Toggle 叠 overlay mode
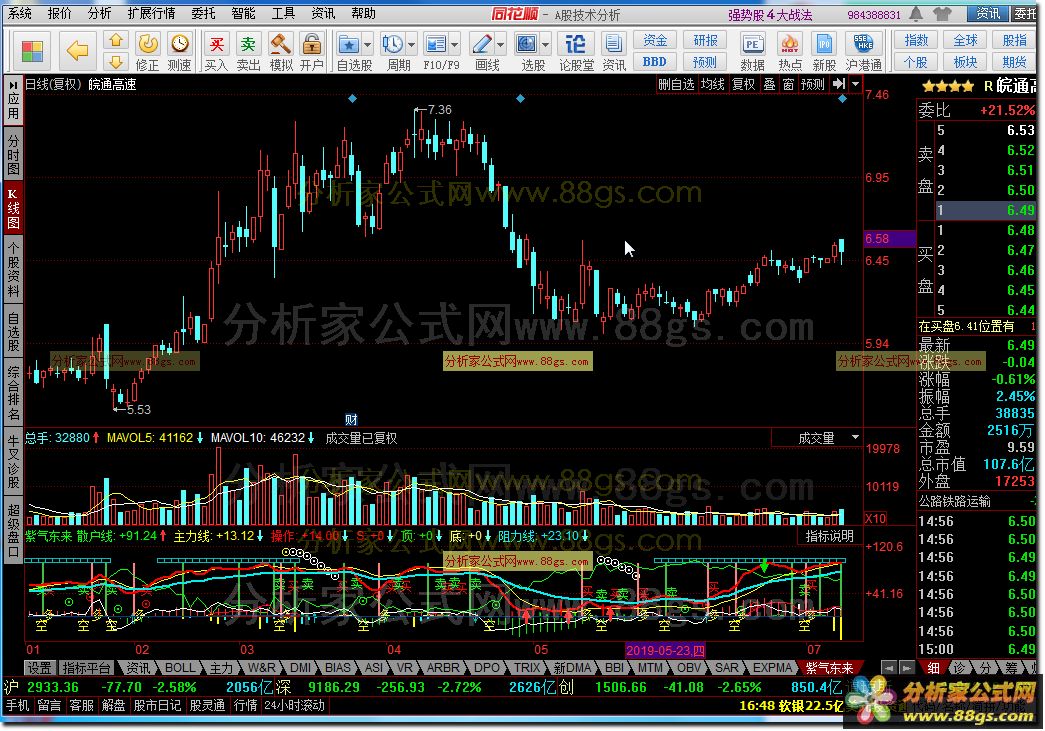The width and height of the screenshot is (1045, 731). [x=769, y=84]
